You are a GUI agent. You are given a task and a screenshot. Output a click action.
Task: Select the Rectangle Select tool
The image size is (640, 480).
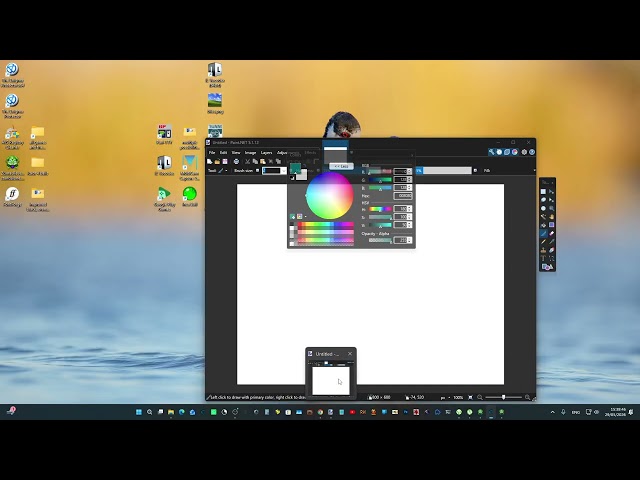(x=543, y=191)
